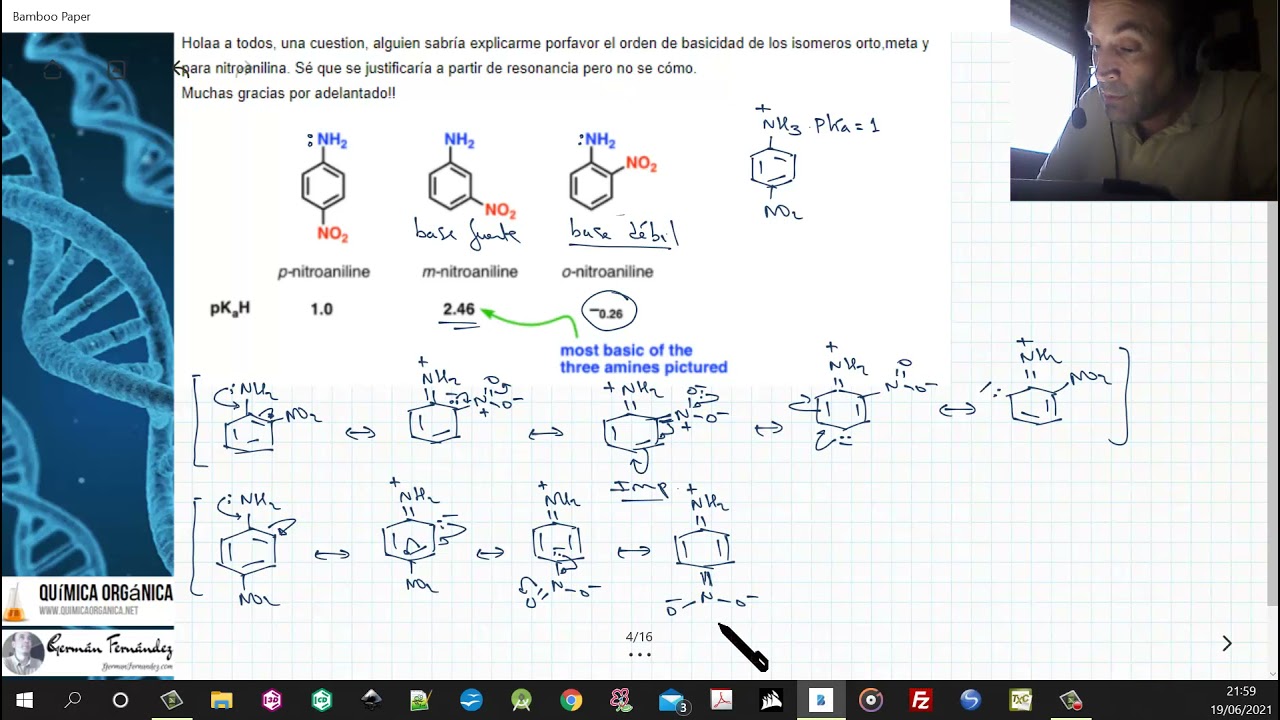Click the faint image icon over the DNA sidebar
This screenshot has height=720, width=1280.
pyautogui.click(x=116, y=69)
